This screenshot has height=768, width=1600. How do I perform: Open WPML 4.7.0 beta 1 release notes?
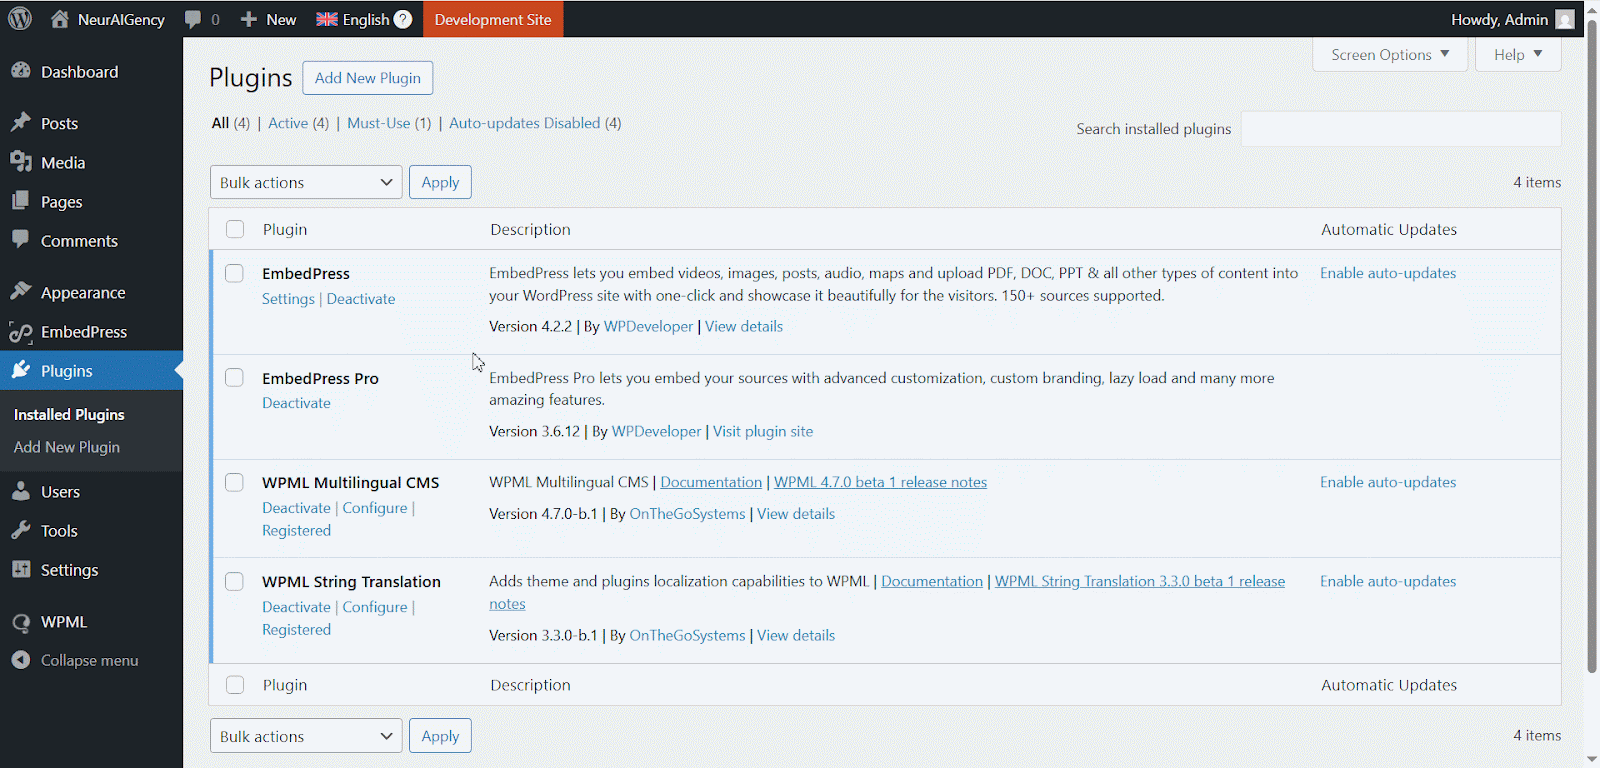click(x=880, y=482)
